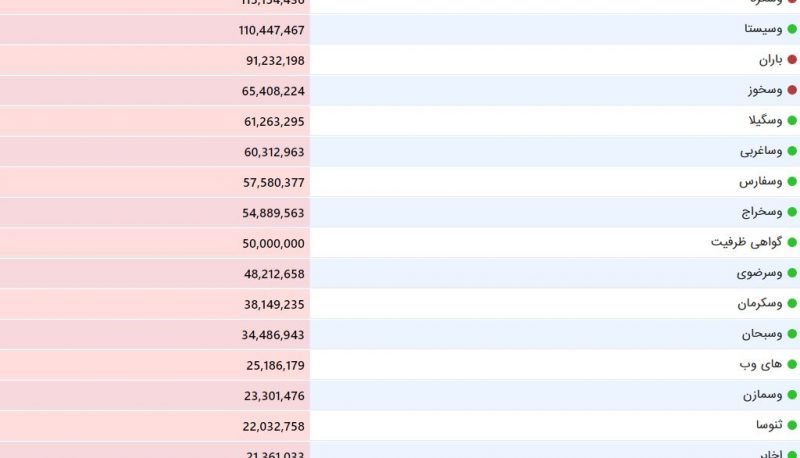The height and width of the screenshot is (458, 800).
Task: Open the وسکرمان symbol
Action: pyautogui.click(x=760, y=303)
